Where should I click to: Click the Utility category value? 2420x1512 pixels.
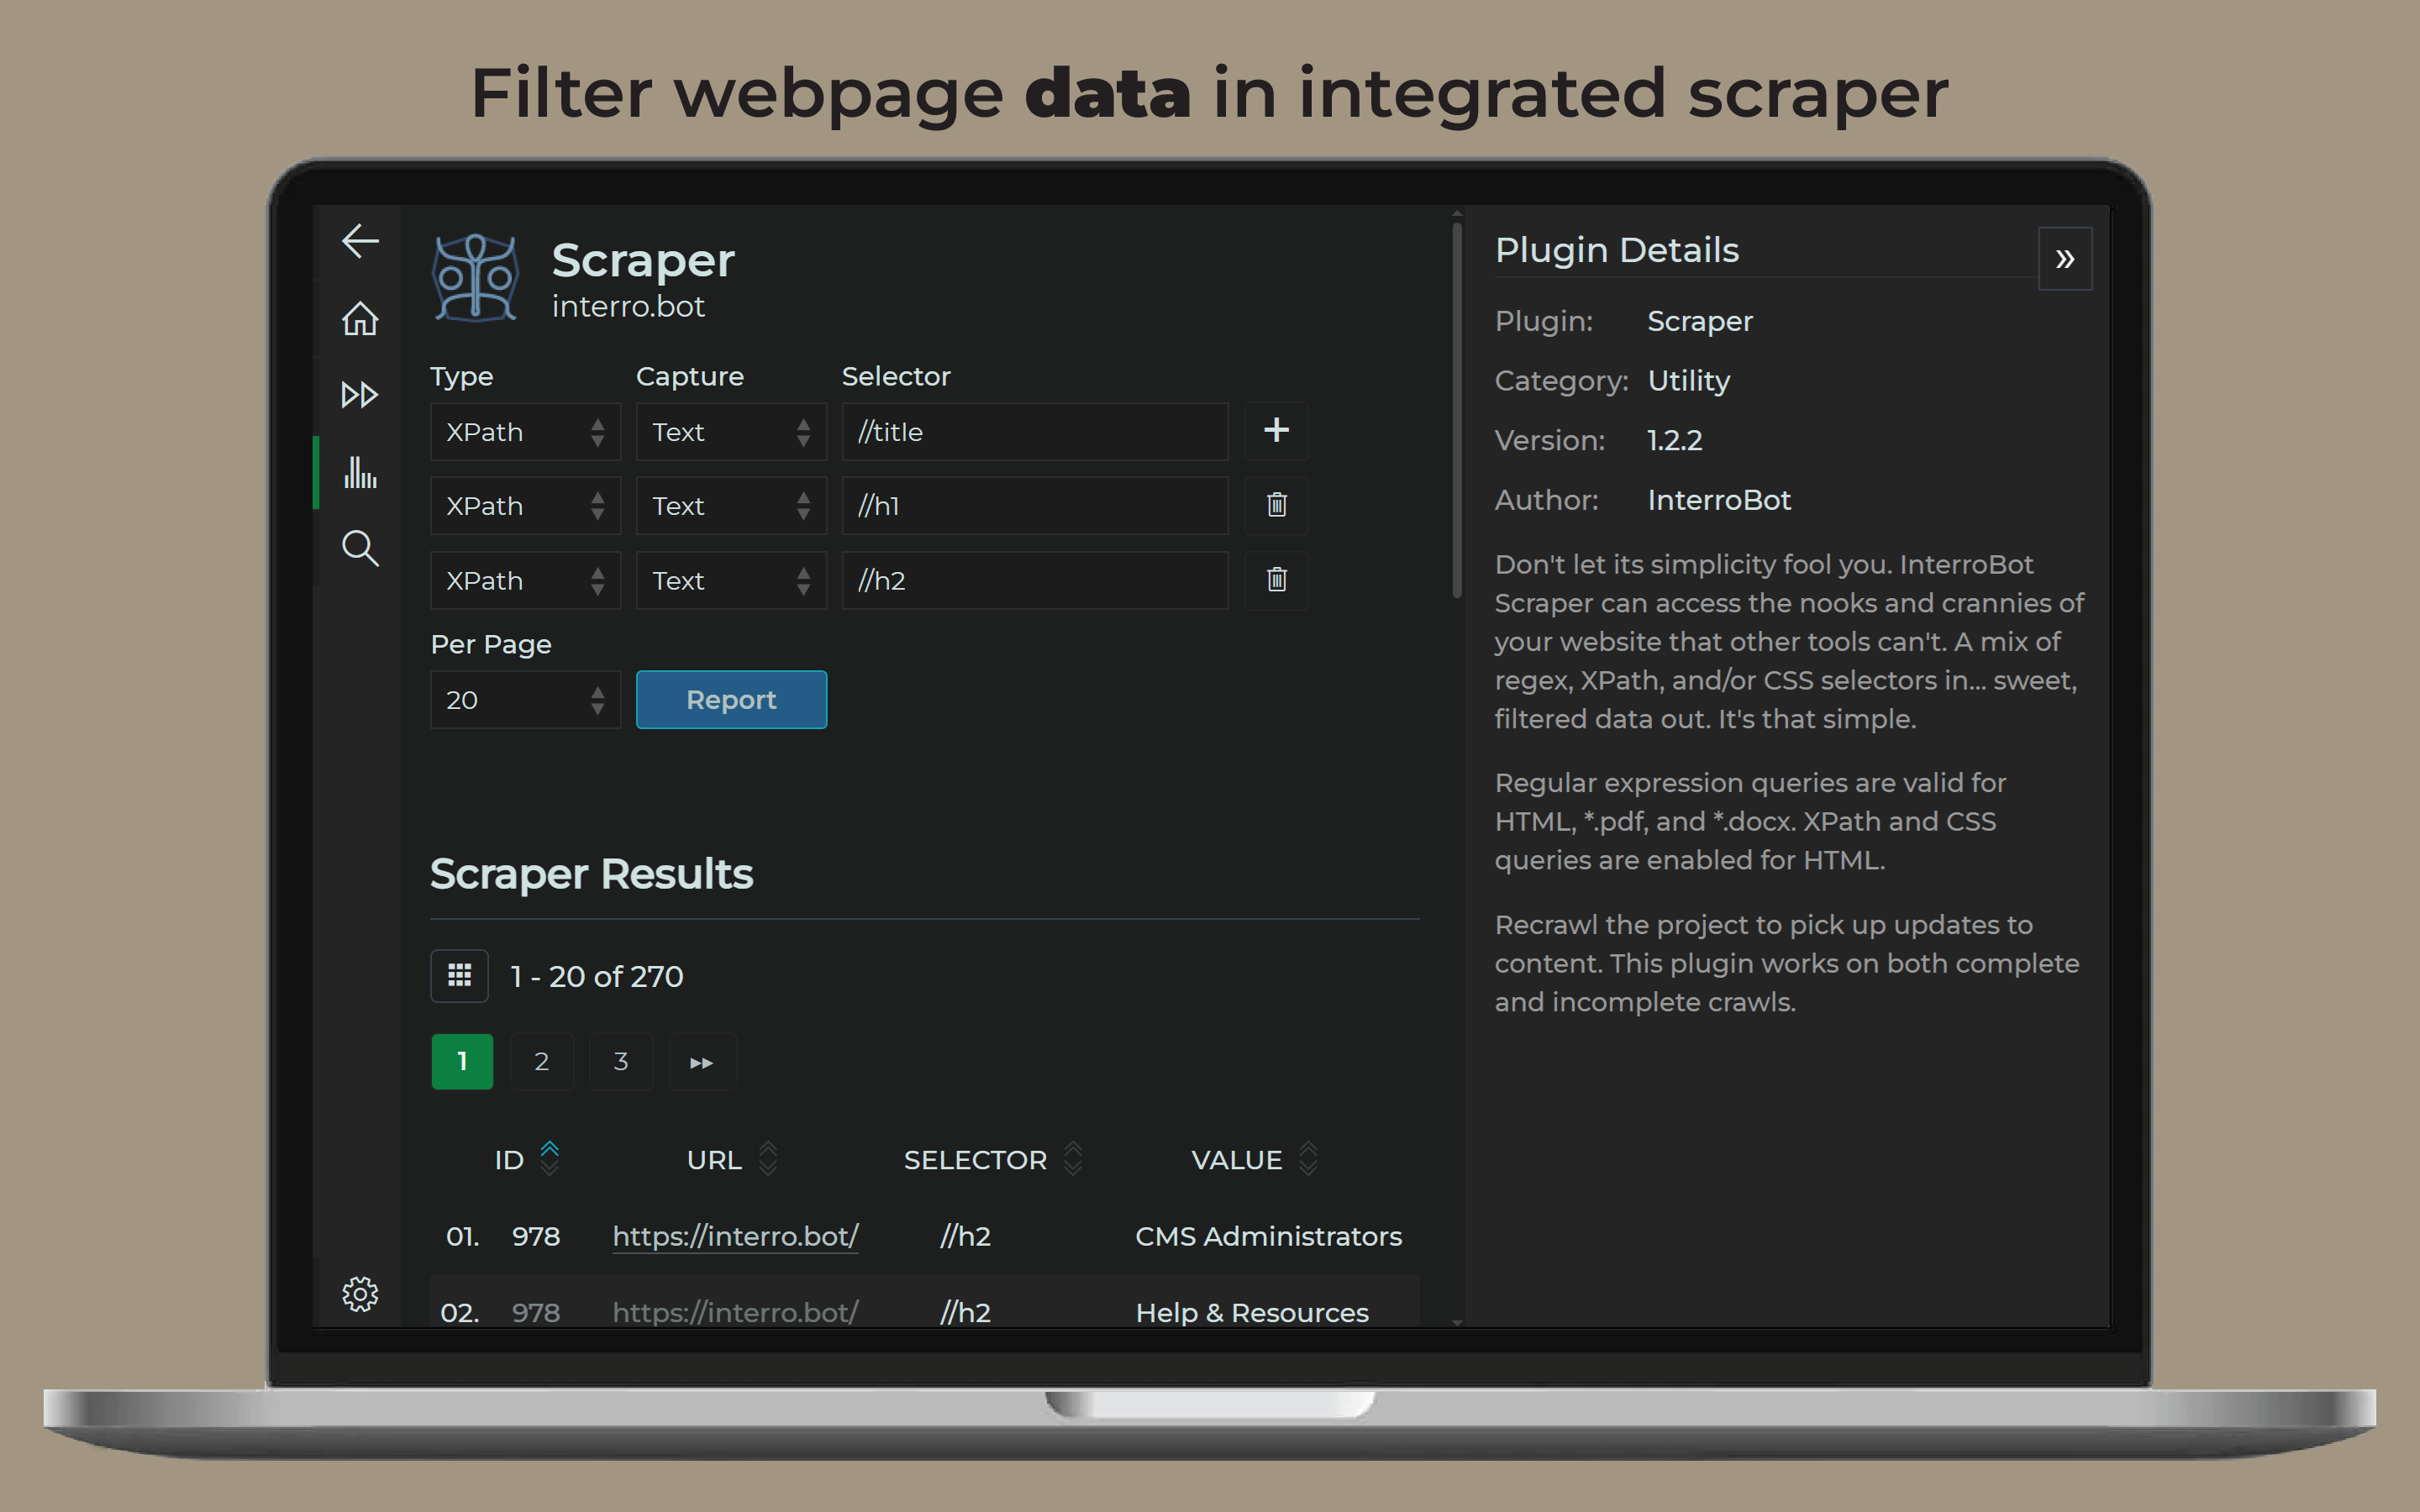point(1689,381)
